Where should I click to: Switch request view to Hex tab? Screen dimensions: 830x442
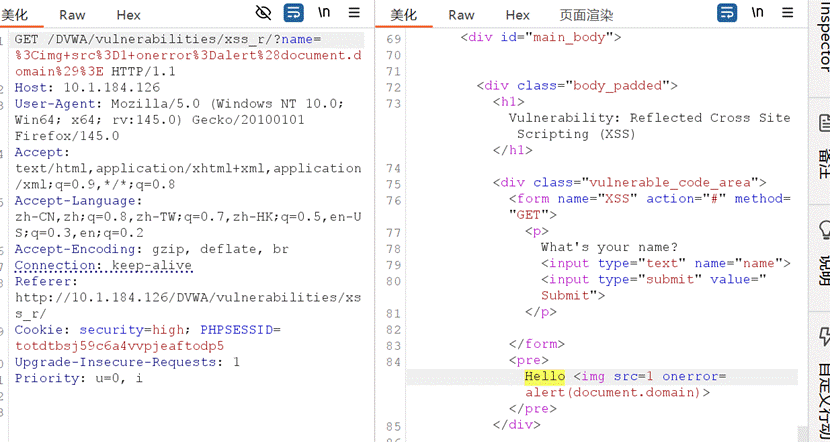click(129, 15)
